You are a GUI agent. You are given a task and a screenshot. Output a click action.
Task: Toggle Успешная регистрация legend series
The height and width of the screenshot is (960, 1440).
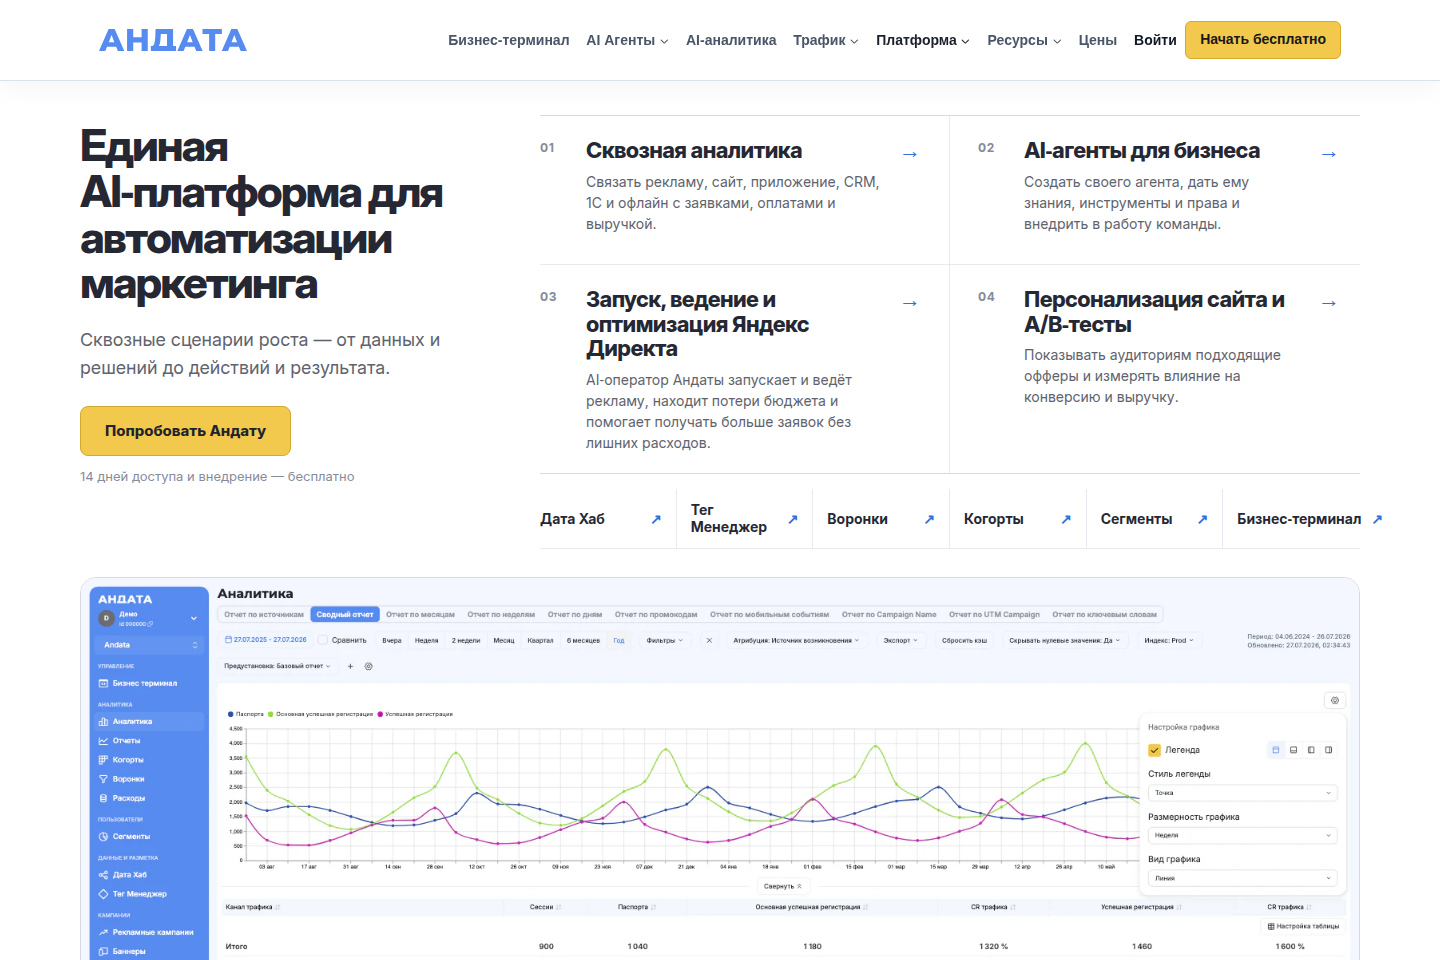pos(415,714)
